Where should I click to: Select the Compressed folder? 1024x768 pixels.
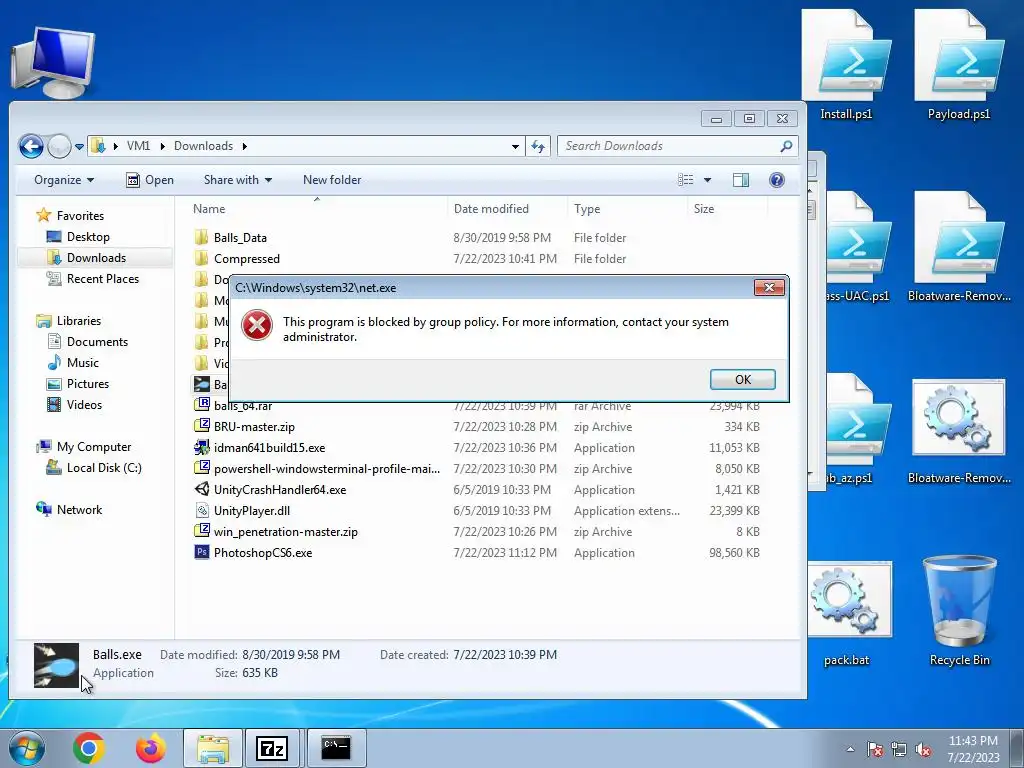click(x=246, y=259)
